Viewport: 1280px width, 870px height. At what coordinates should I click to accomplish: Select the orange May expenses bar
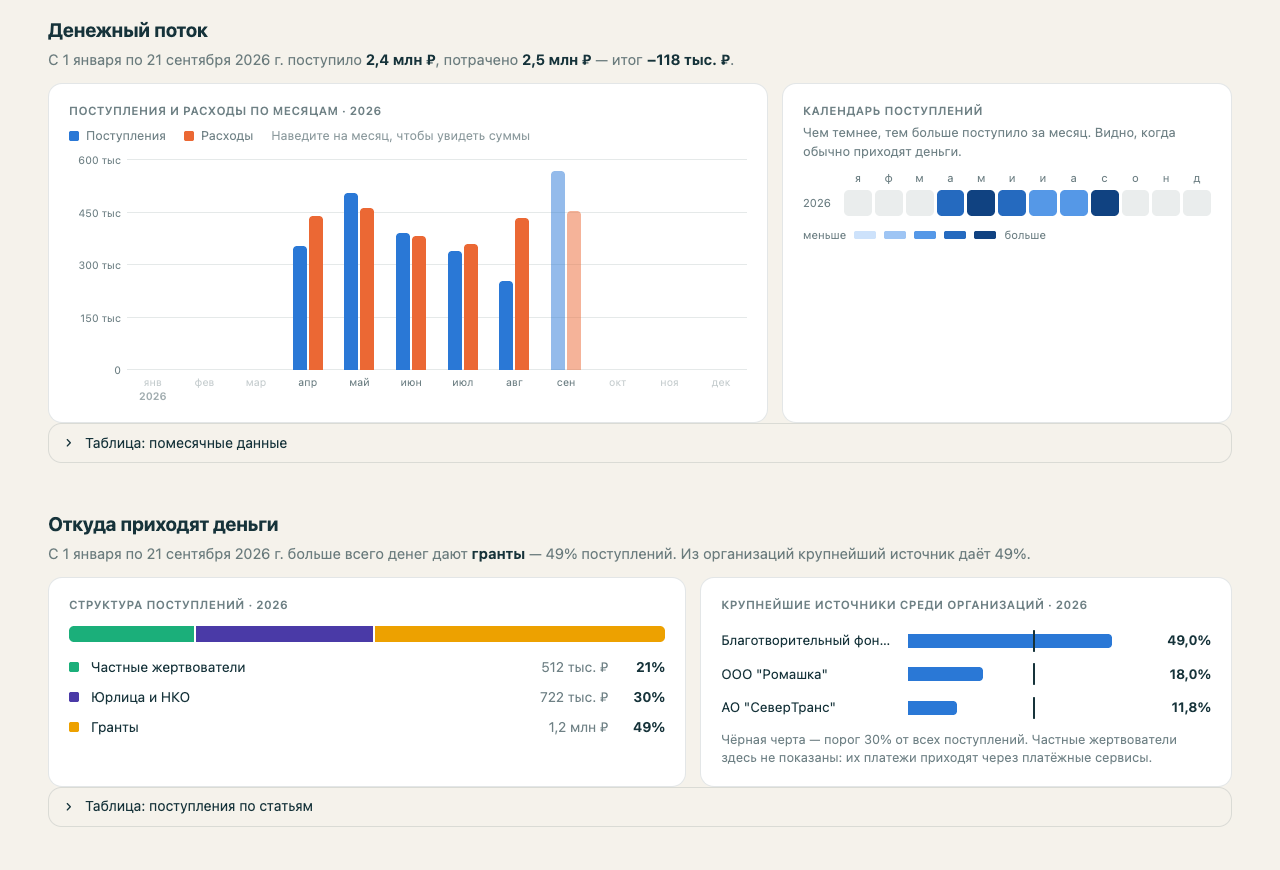pyautogui.click(x=367, y=289)
